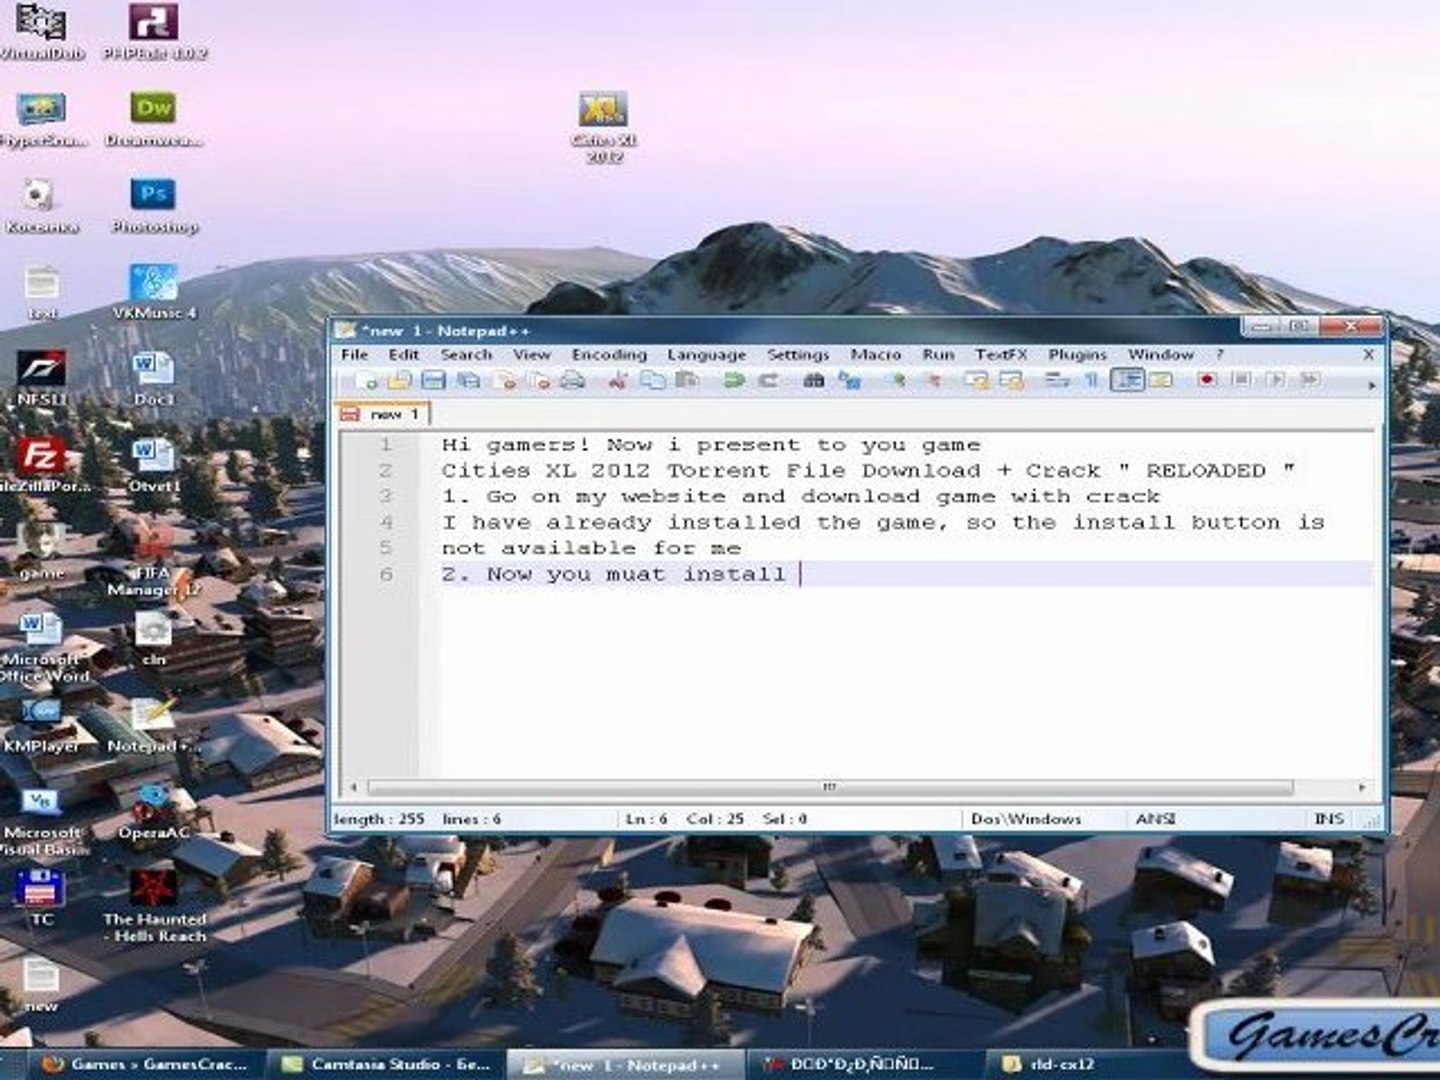
Task: Stop macro recording with the toolbar square
Action: click(1241, 380)
